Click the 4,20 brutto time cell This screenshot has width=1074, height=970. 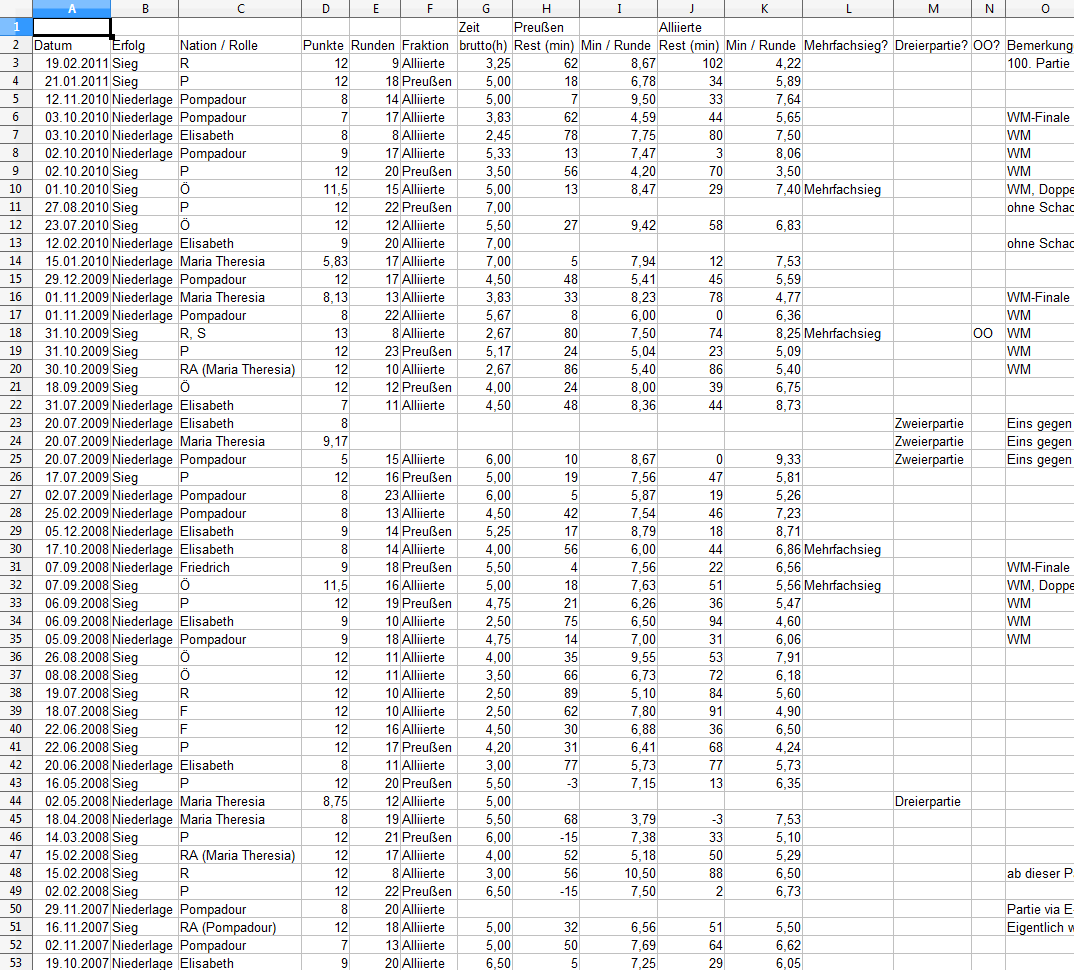coord(485,747)
